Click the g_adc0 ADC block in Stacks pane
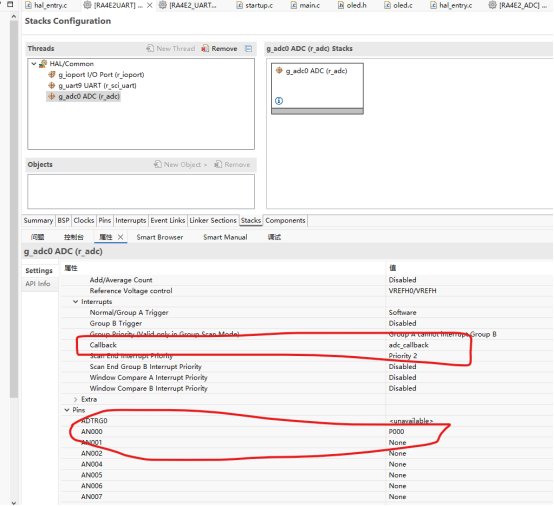This screenshot has width=554, height=506. click(317, 88)
